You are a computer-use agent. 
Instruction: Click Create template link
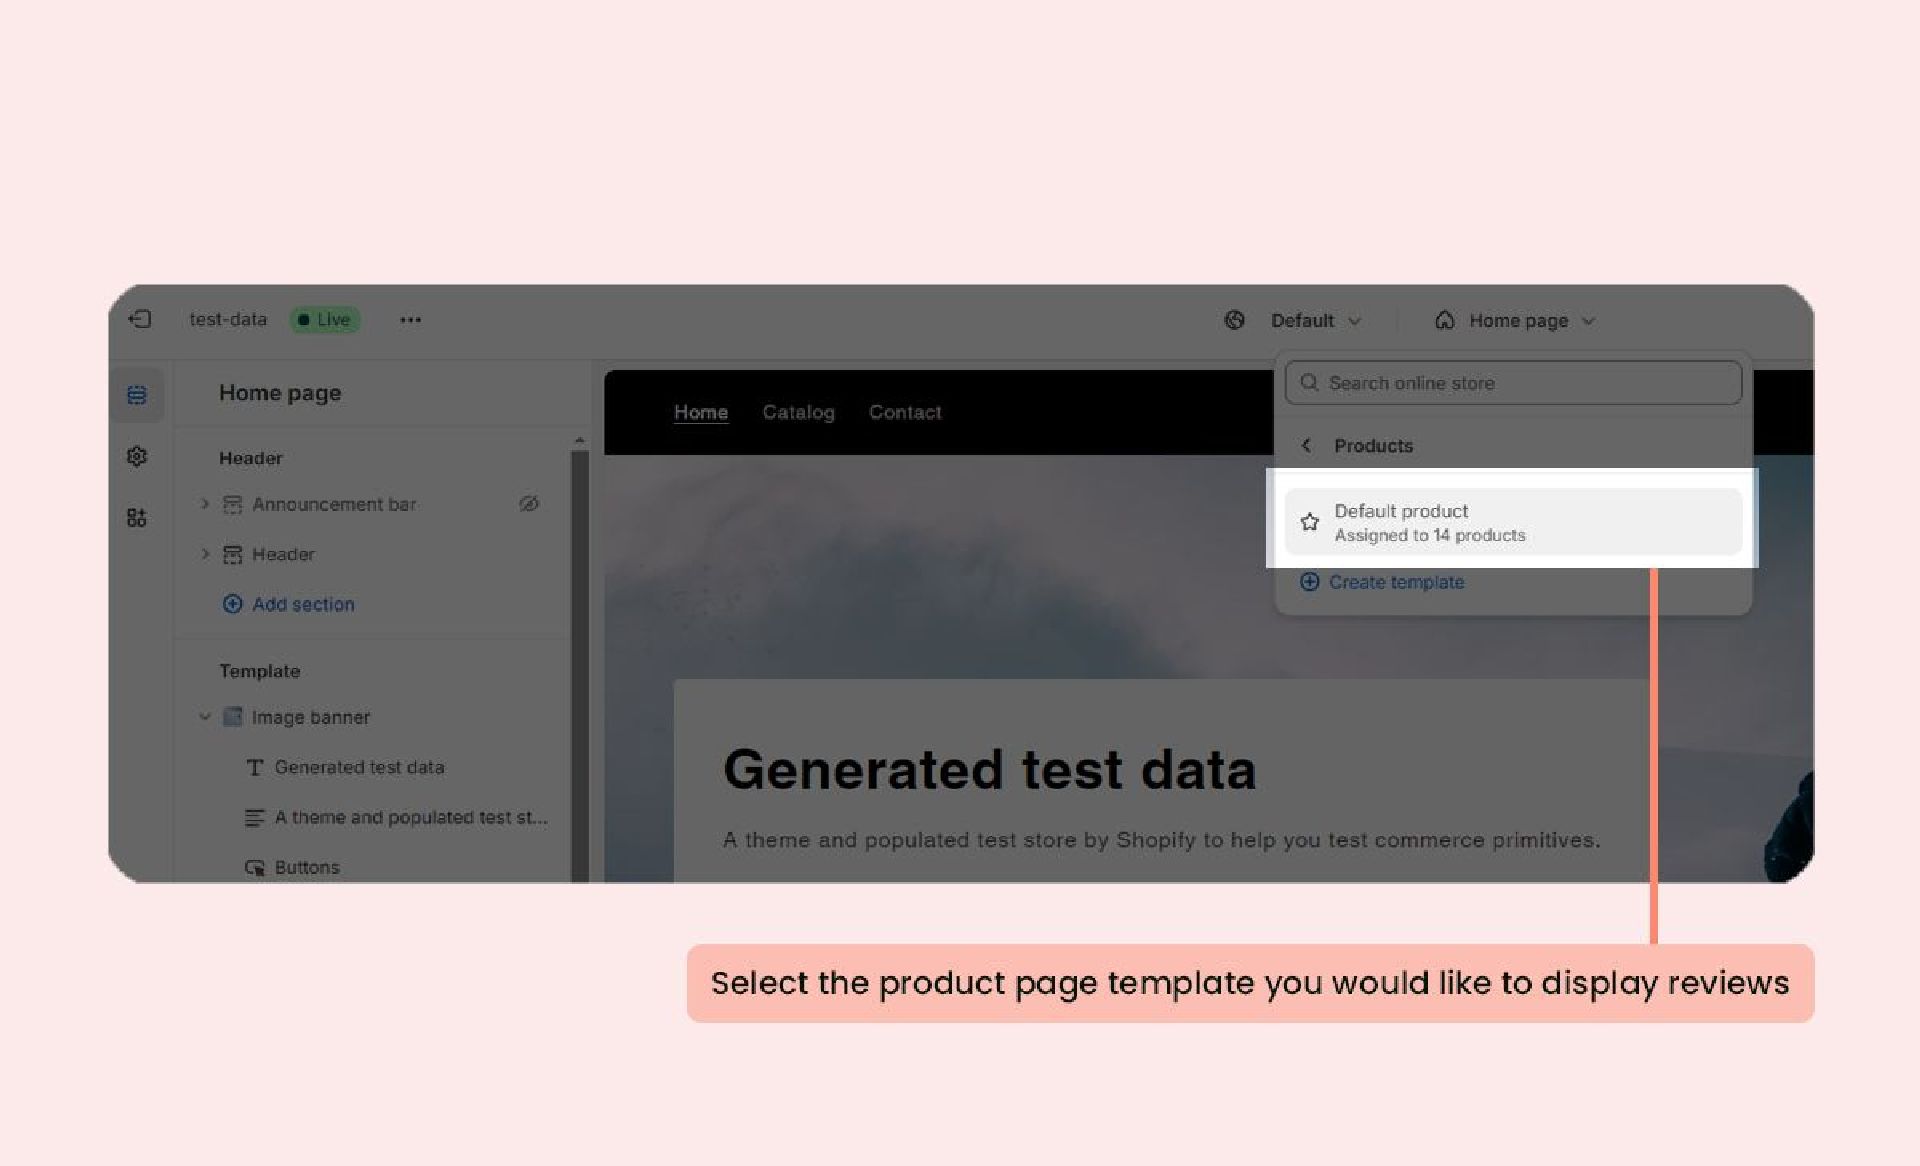click(1395, 582)
